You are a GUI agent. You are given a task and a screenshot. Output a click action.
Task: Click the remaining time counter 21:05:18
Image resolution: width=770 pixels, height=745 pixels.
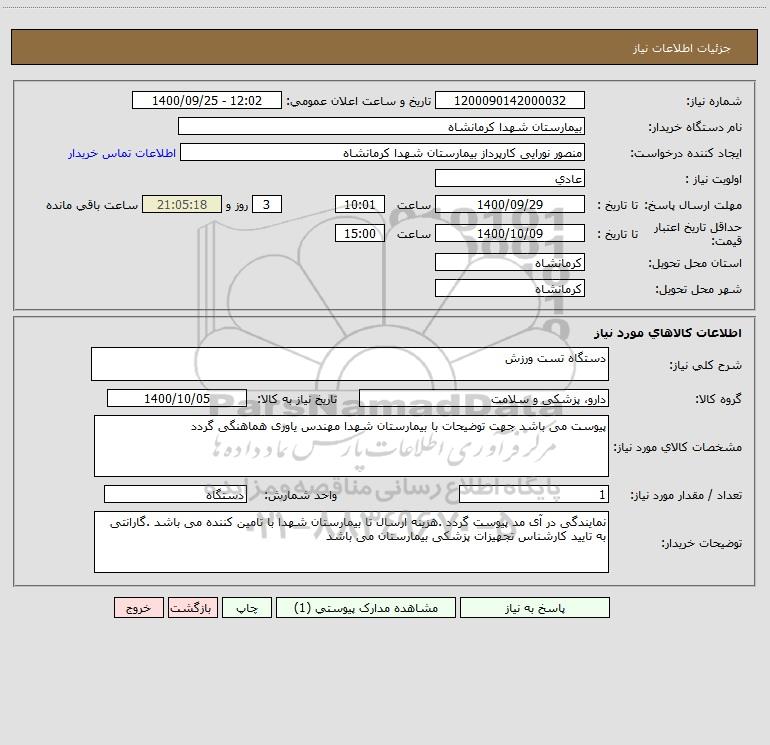pyautogui.click(x=182, y=204)
